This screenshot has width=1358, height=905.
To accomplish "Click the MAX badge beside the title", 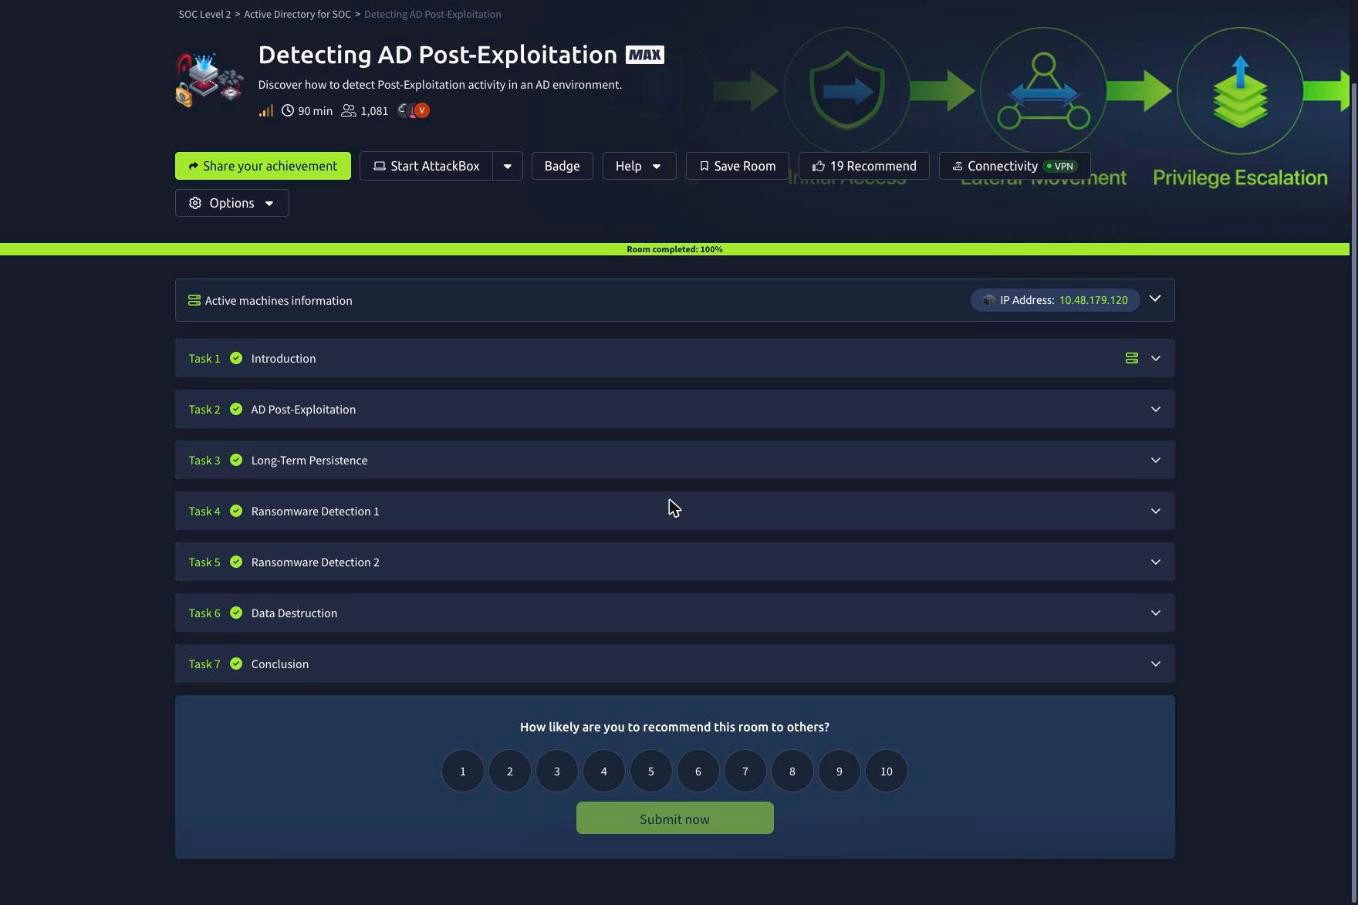I will pos(645,55).
